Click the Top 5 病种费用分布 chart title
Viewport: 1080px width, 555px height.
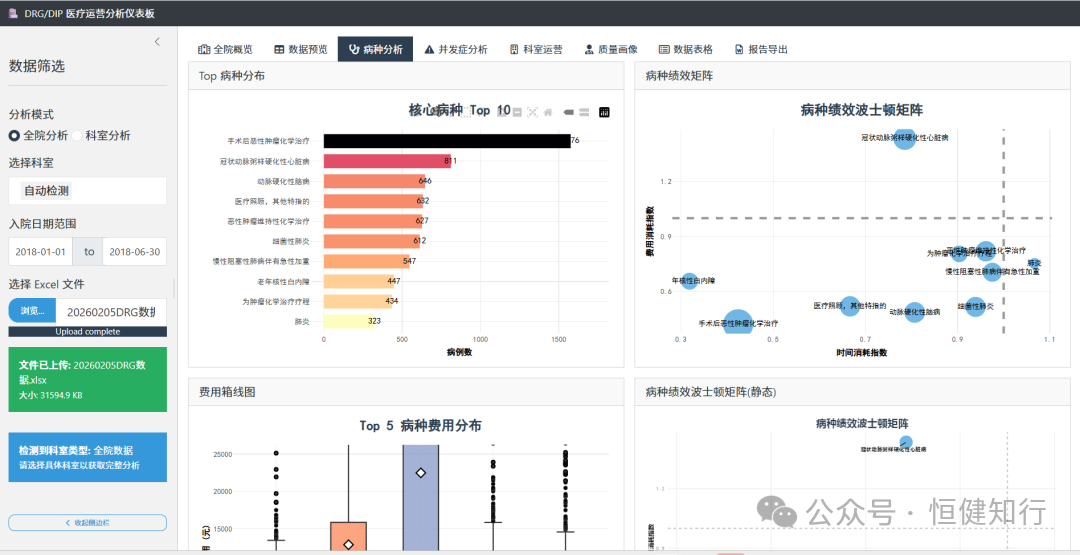tap(421, 426)
